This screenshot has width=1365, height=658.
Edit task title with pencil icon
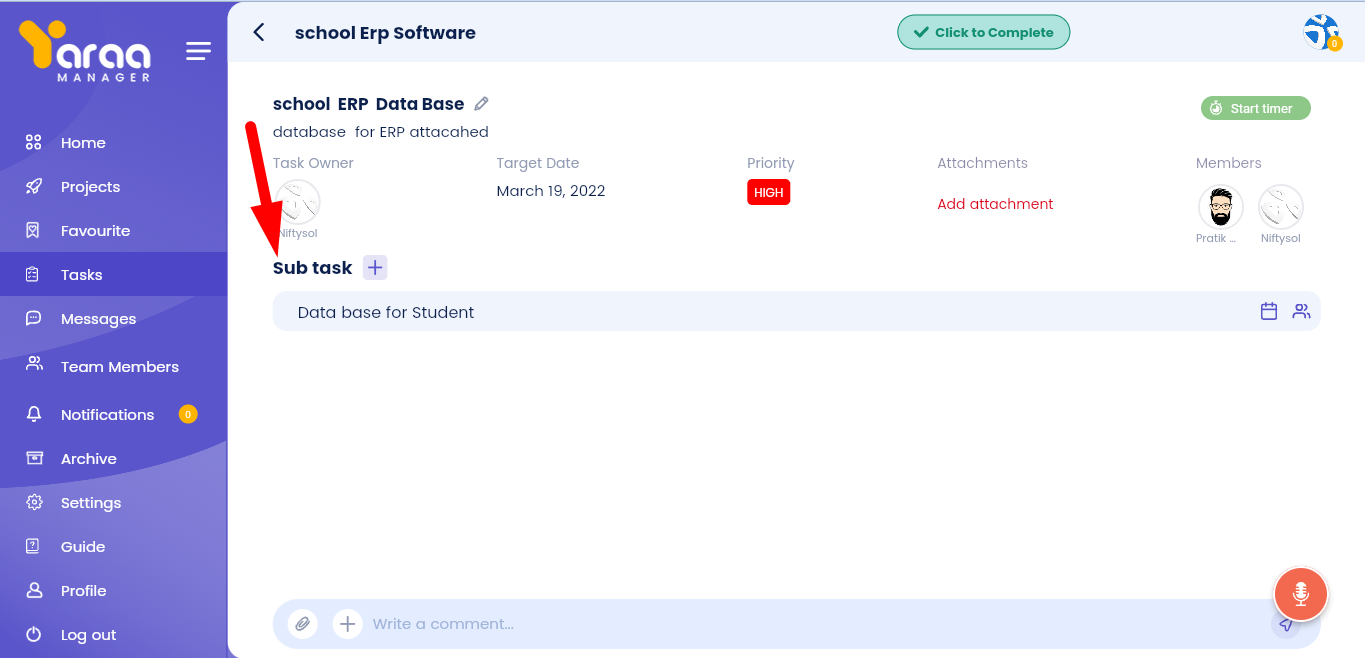(481, 104)
